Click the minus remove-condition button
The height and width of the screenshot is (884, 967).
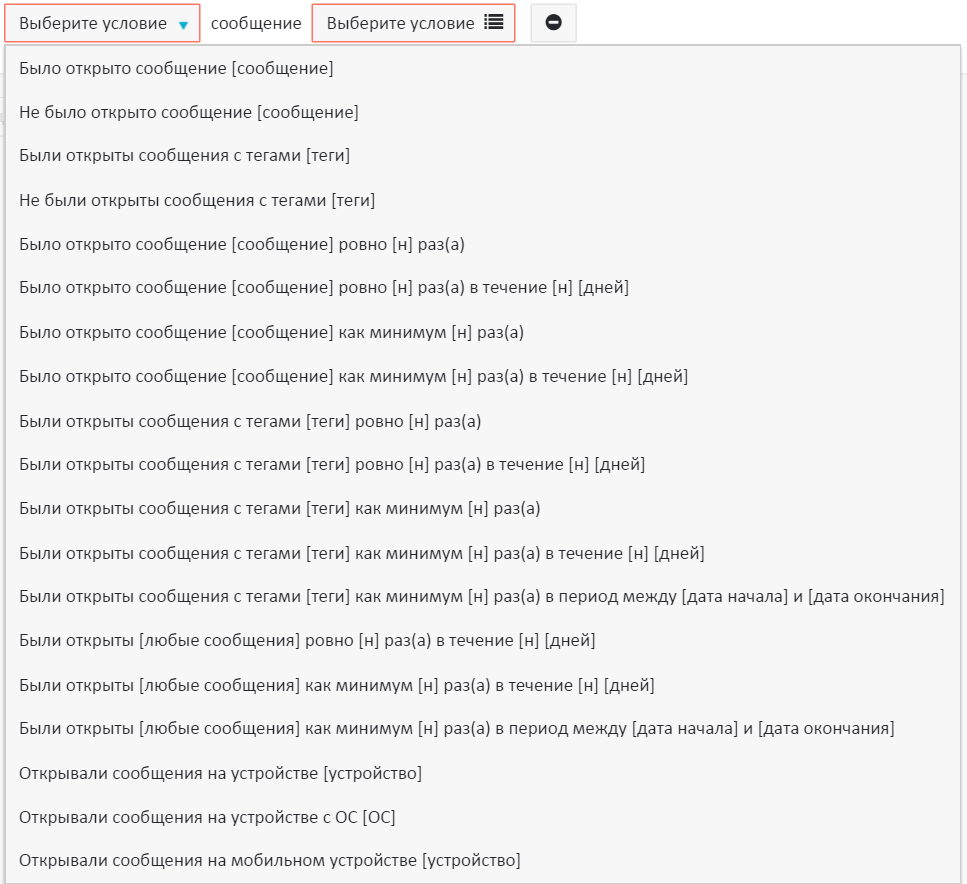[553, 23]
